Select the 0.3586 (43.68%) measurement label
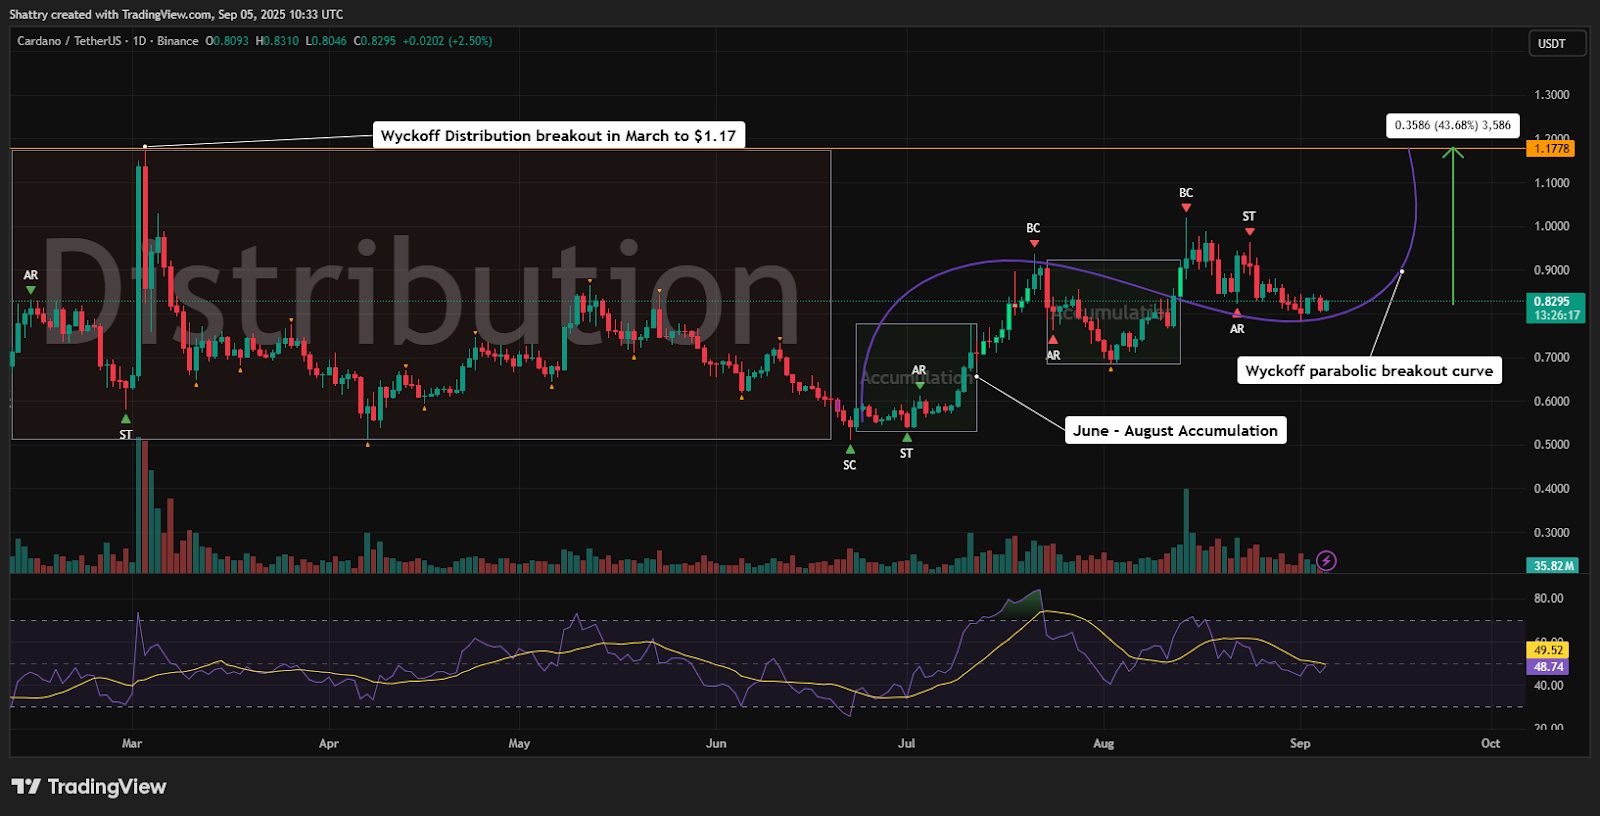This screenshot has height=816, width=1600. (x=1452, y=125)
